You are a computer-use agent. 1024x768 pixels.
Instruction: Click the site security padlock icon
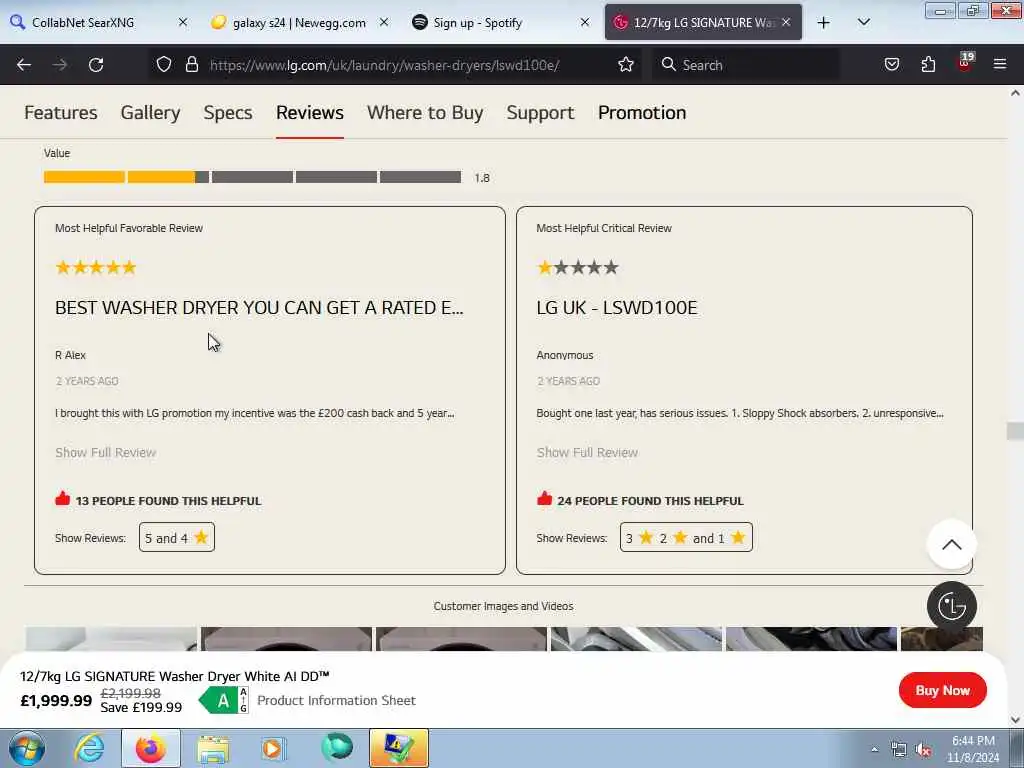[191, 64]
